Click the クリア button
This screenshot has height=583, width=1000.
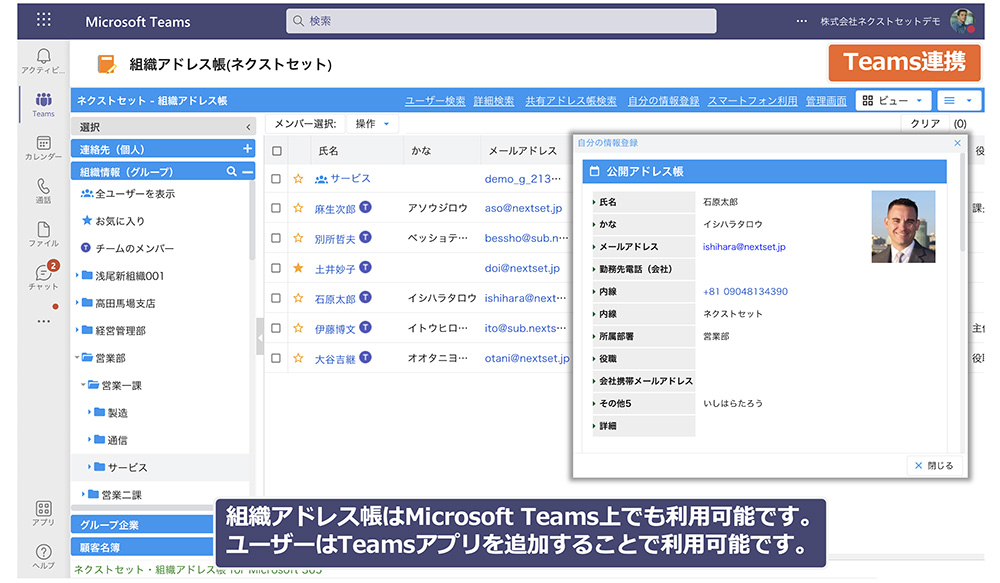tap(925, 124)
